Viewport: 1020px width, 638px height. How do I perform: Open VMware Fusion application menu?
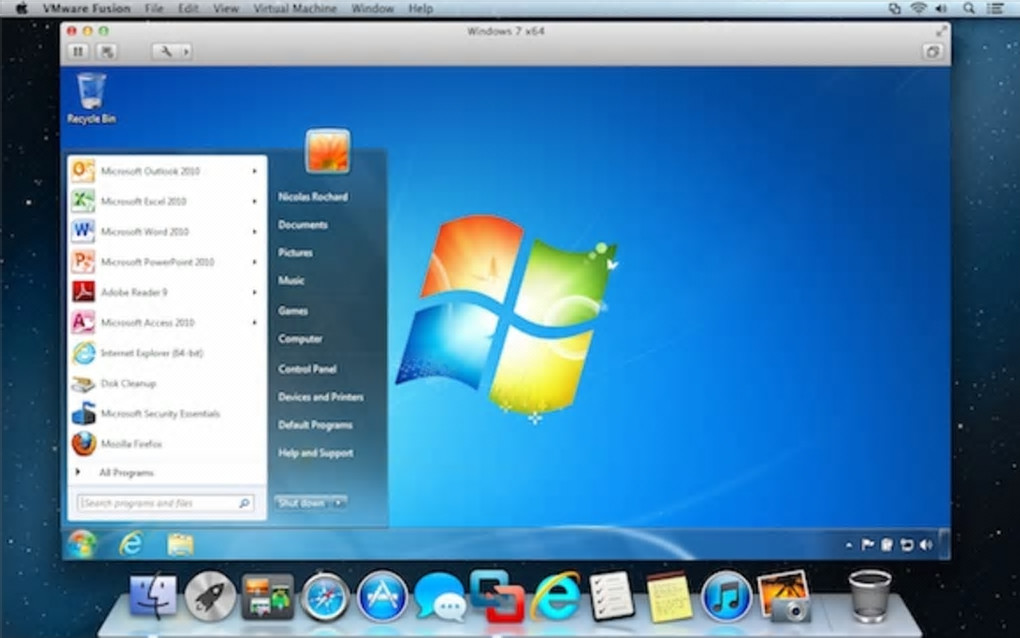point(87,8)
